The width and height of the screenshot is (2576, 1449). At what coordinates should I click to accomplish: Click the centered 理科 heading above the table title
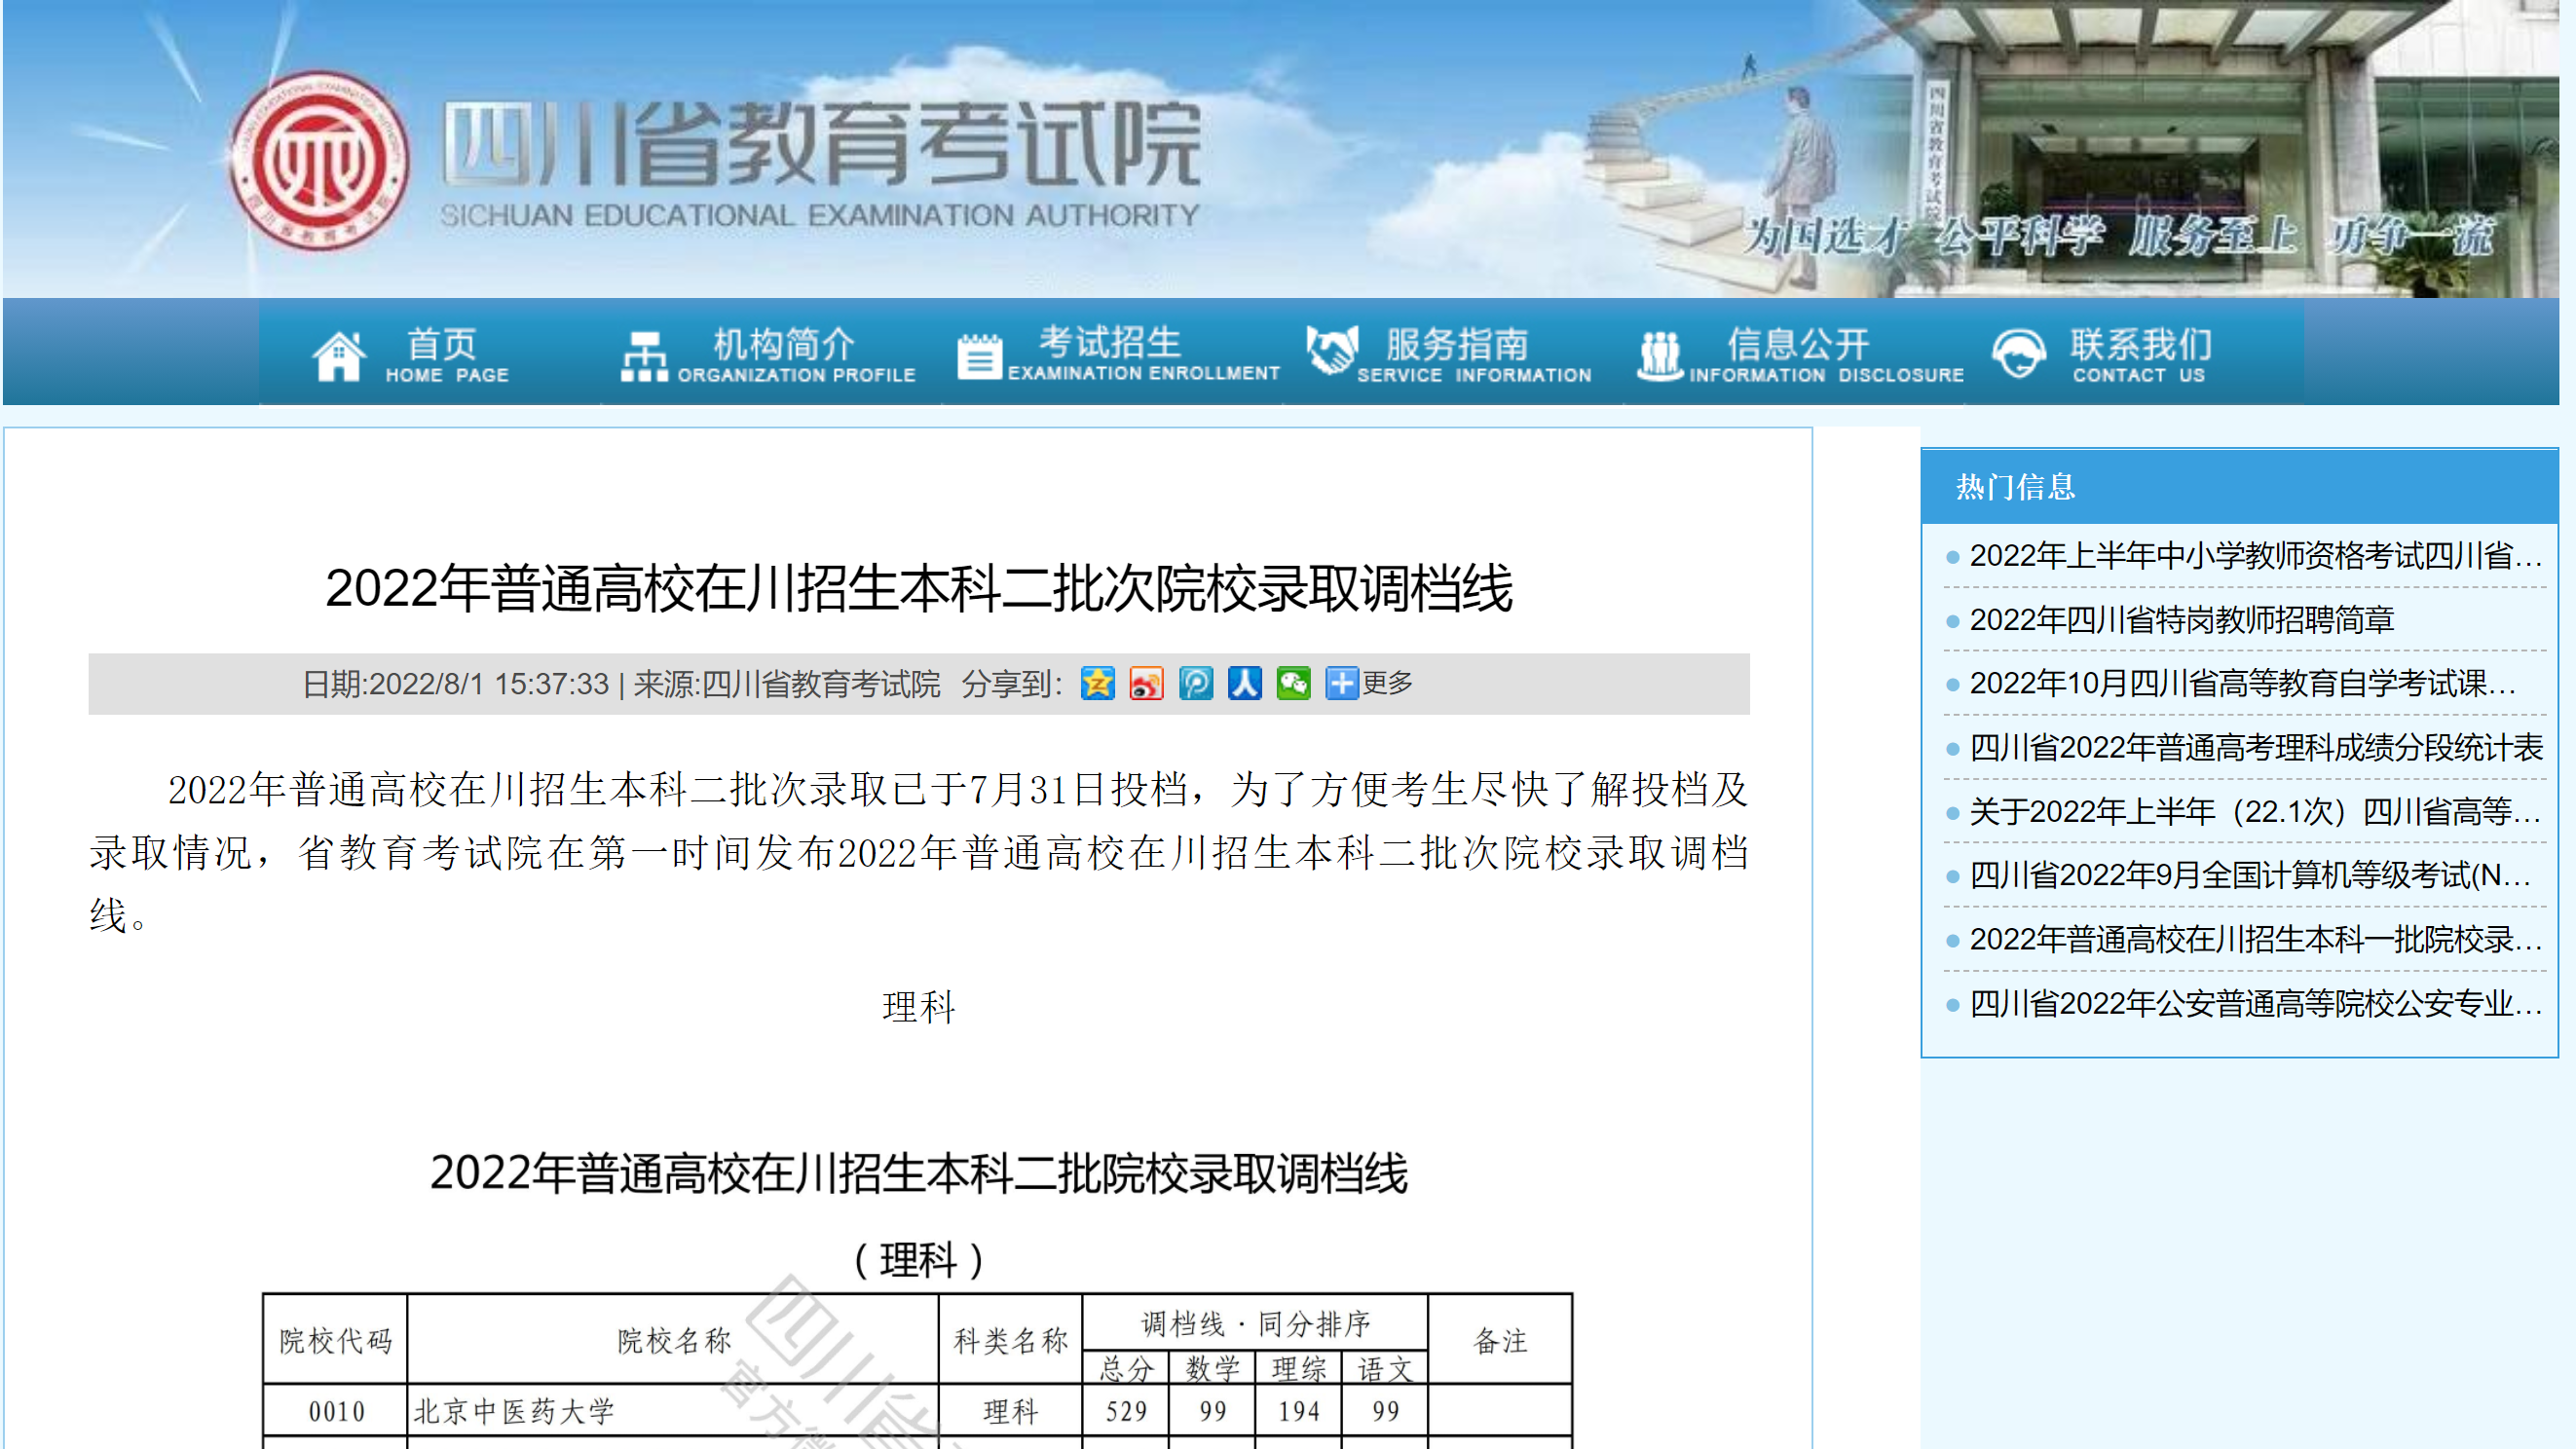coord(919,1007)
